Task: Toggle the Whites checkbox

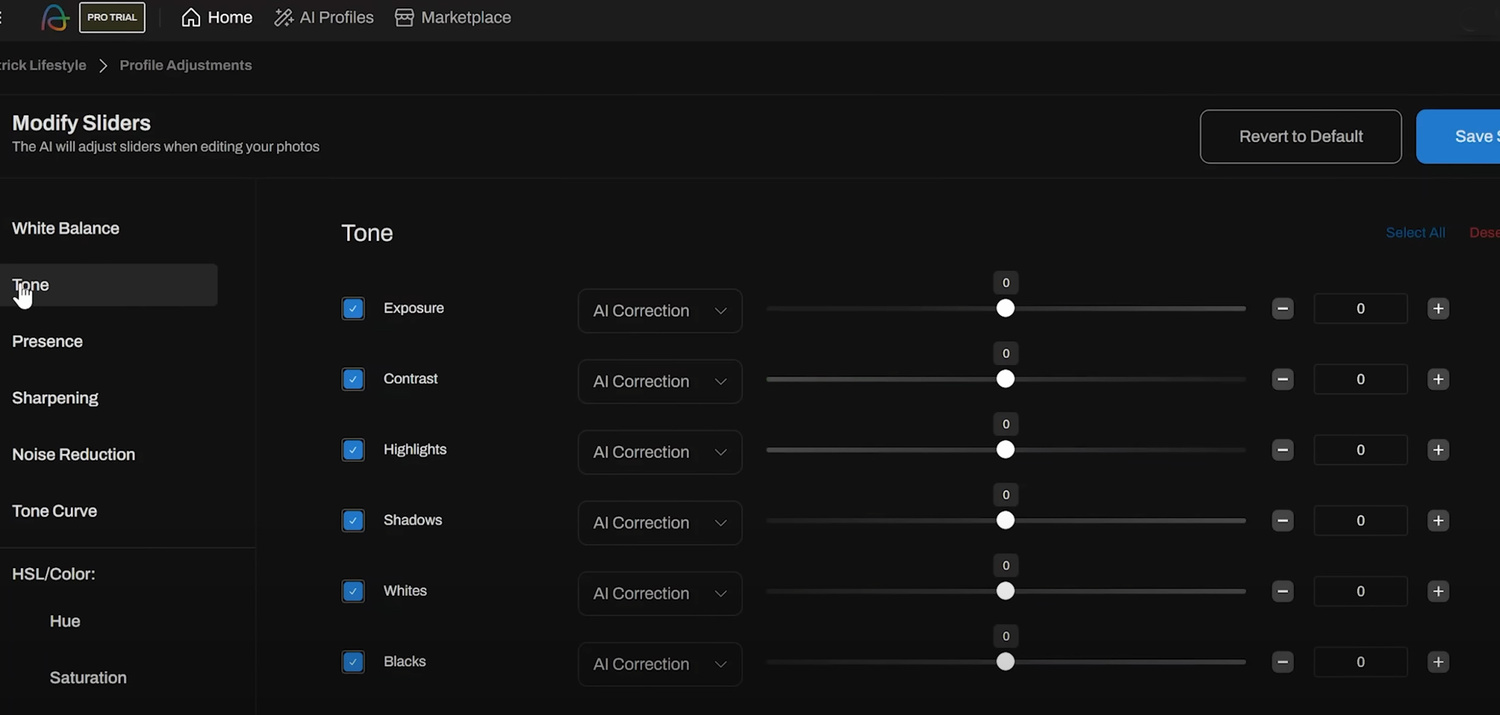Action: point(353,591)
